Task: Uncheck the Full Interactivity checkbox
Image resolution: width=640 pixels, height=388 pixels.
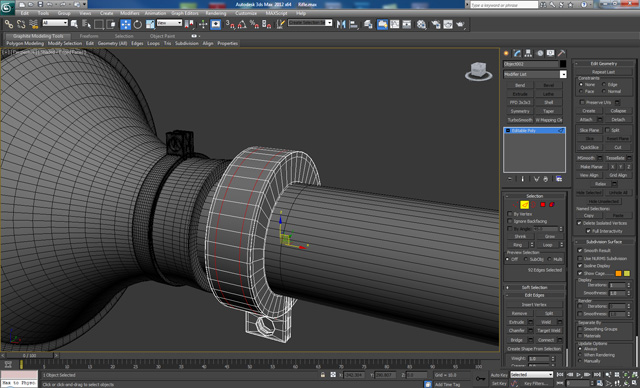Action: click(x=588, y=231)
